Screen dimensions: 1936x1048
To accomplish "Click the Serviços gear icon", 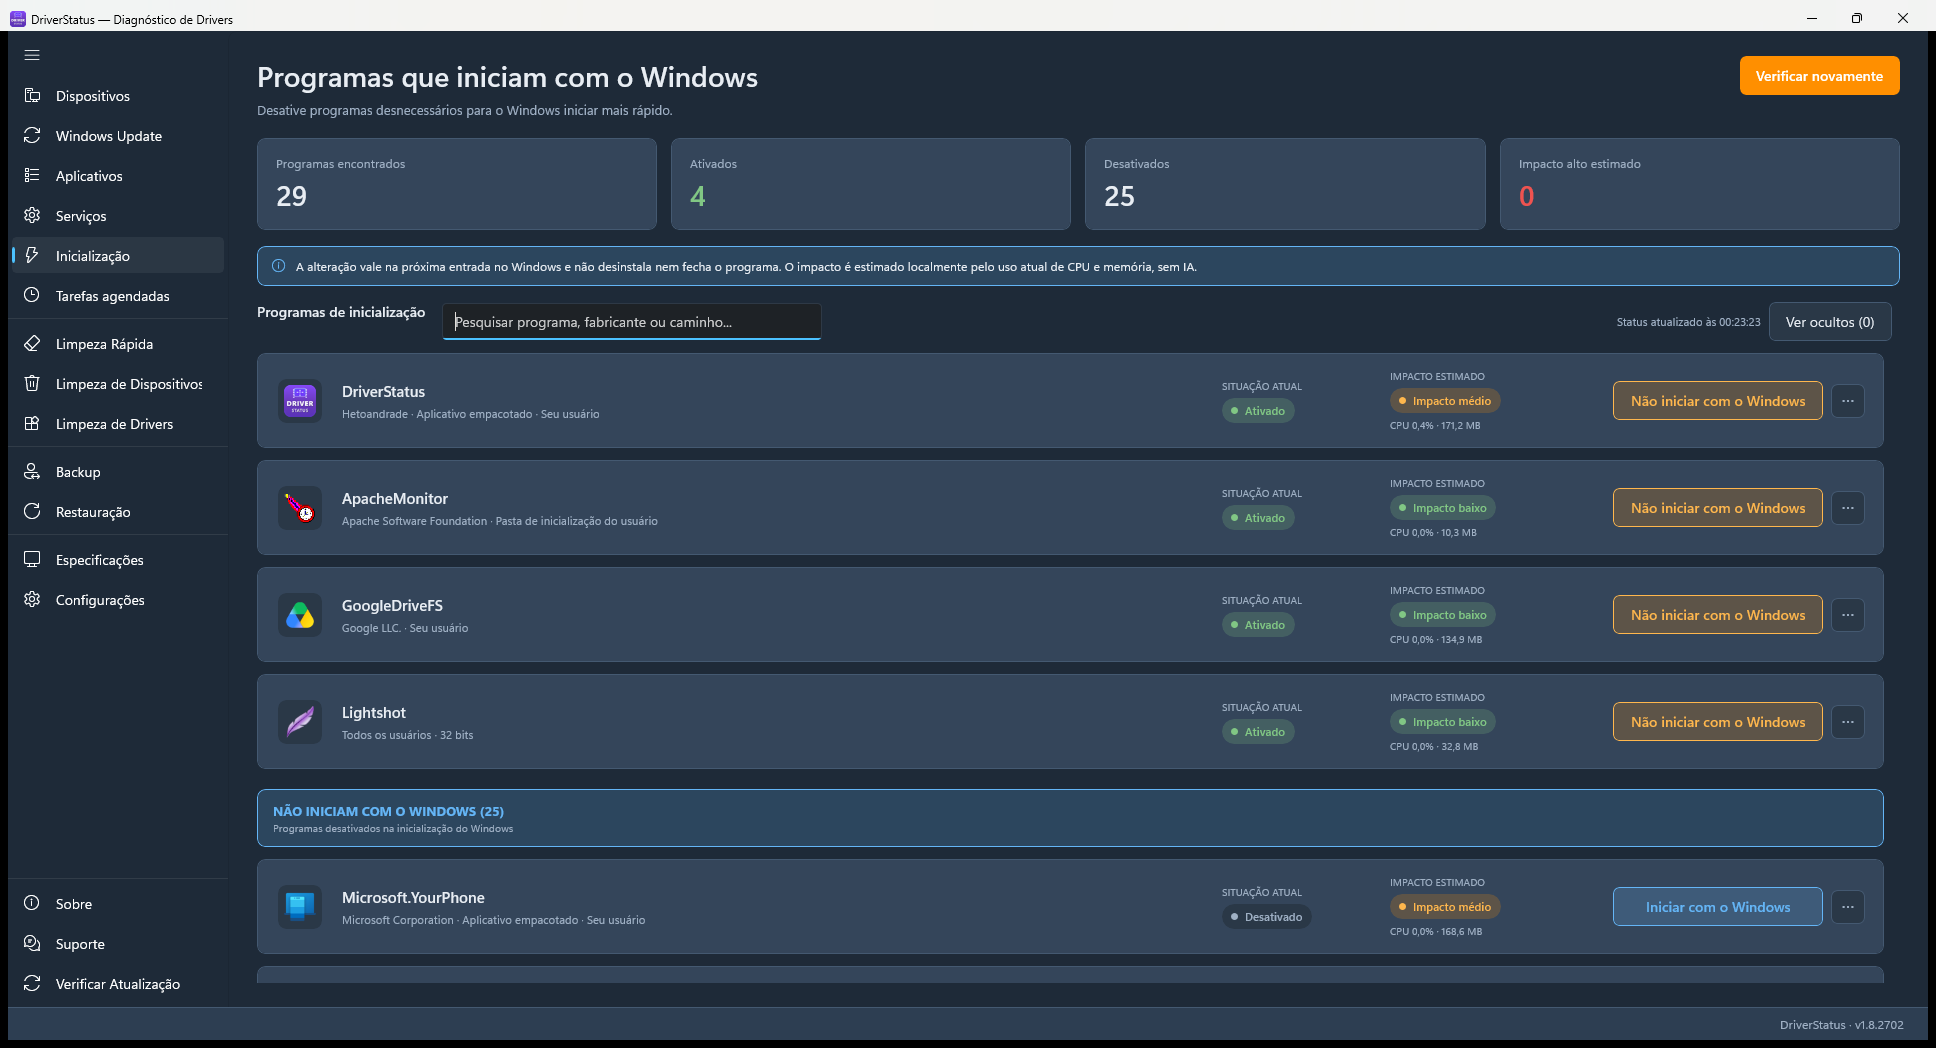I will [x=32, y=216].
